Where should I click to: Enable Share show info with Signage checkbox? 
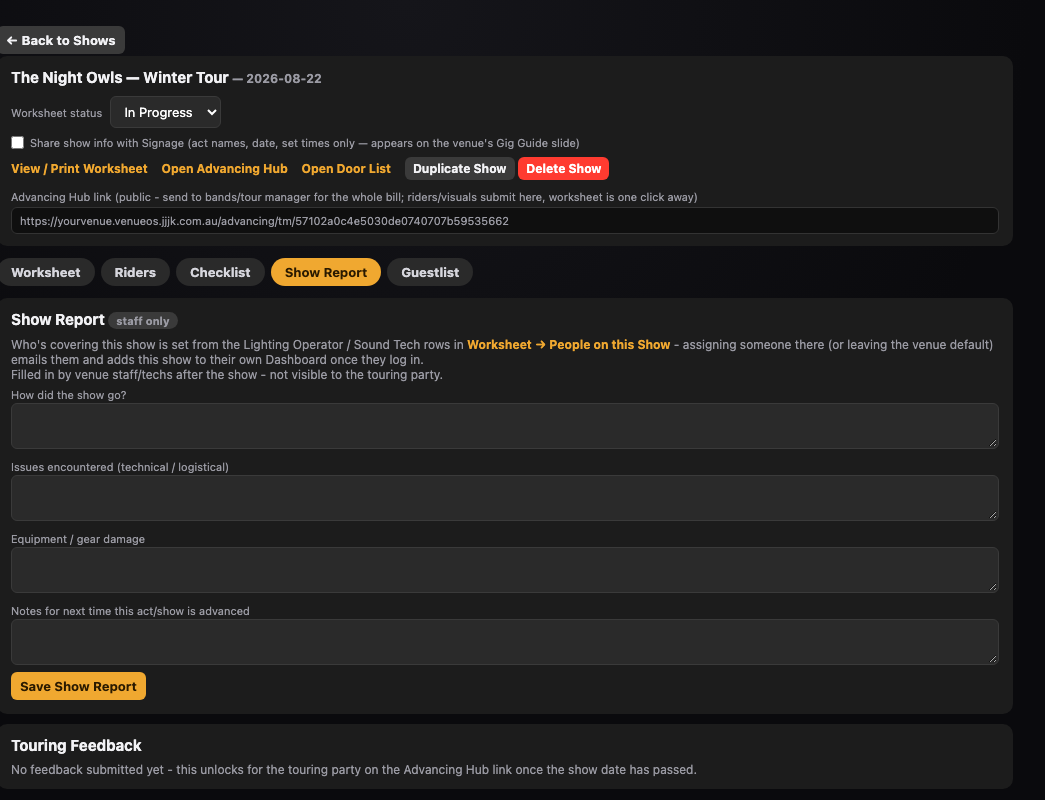tap(17, 143)
